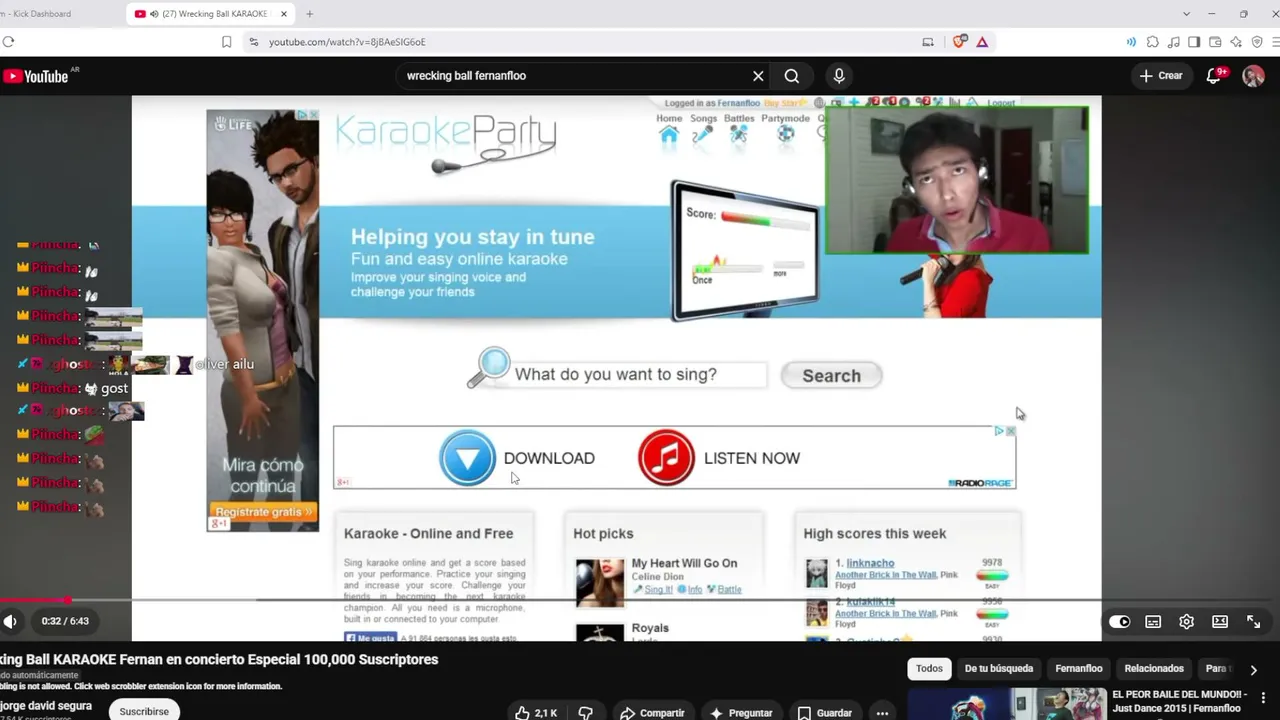
Task: Bookmark this page via the bookmark icon
Action: [227, 42]
